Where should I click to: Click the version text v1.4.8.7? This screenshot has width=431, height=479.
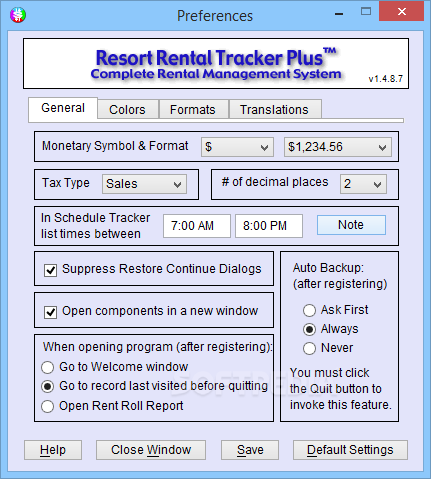386,79
